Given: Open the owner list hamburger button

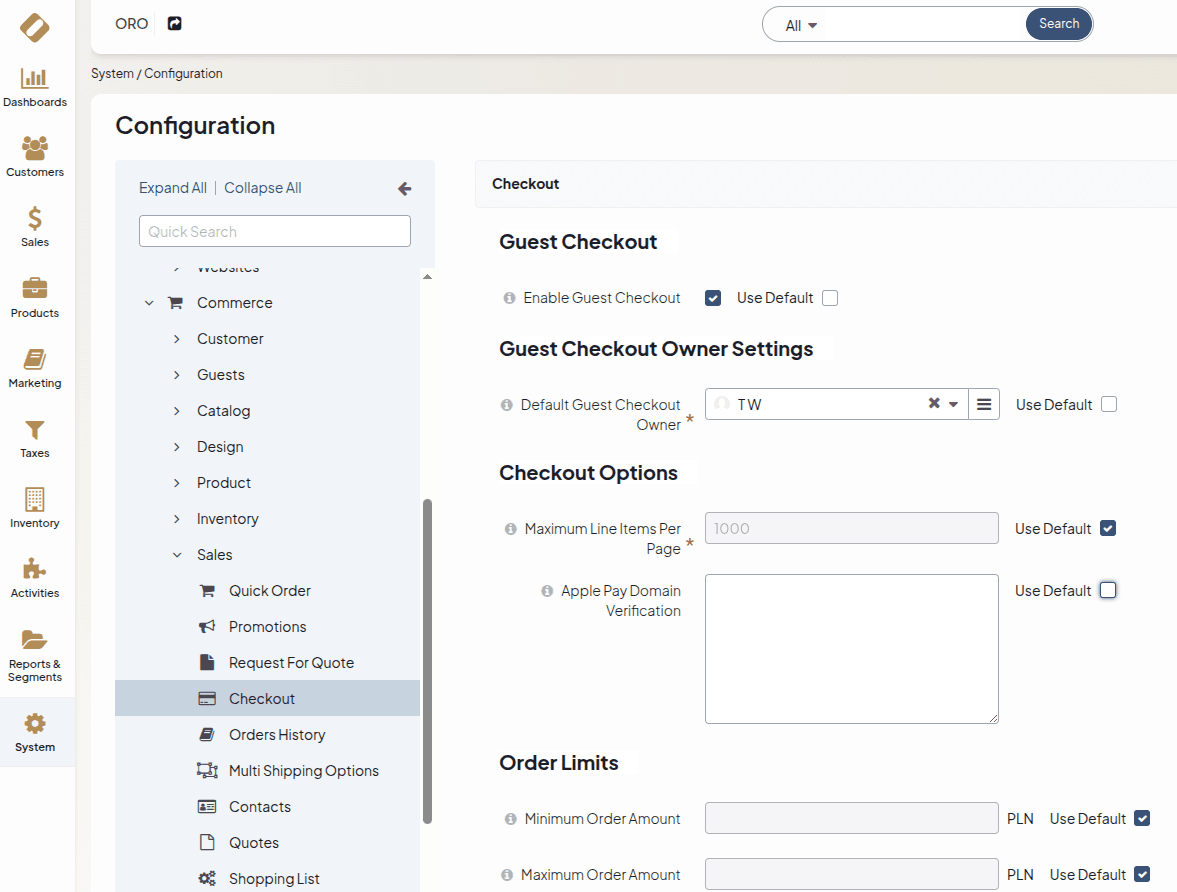Looking at the screenshot, I should [984, 404].
